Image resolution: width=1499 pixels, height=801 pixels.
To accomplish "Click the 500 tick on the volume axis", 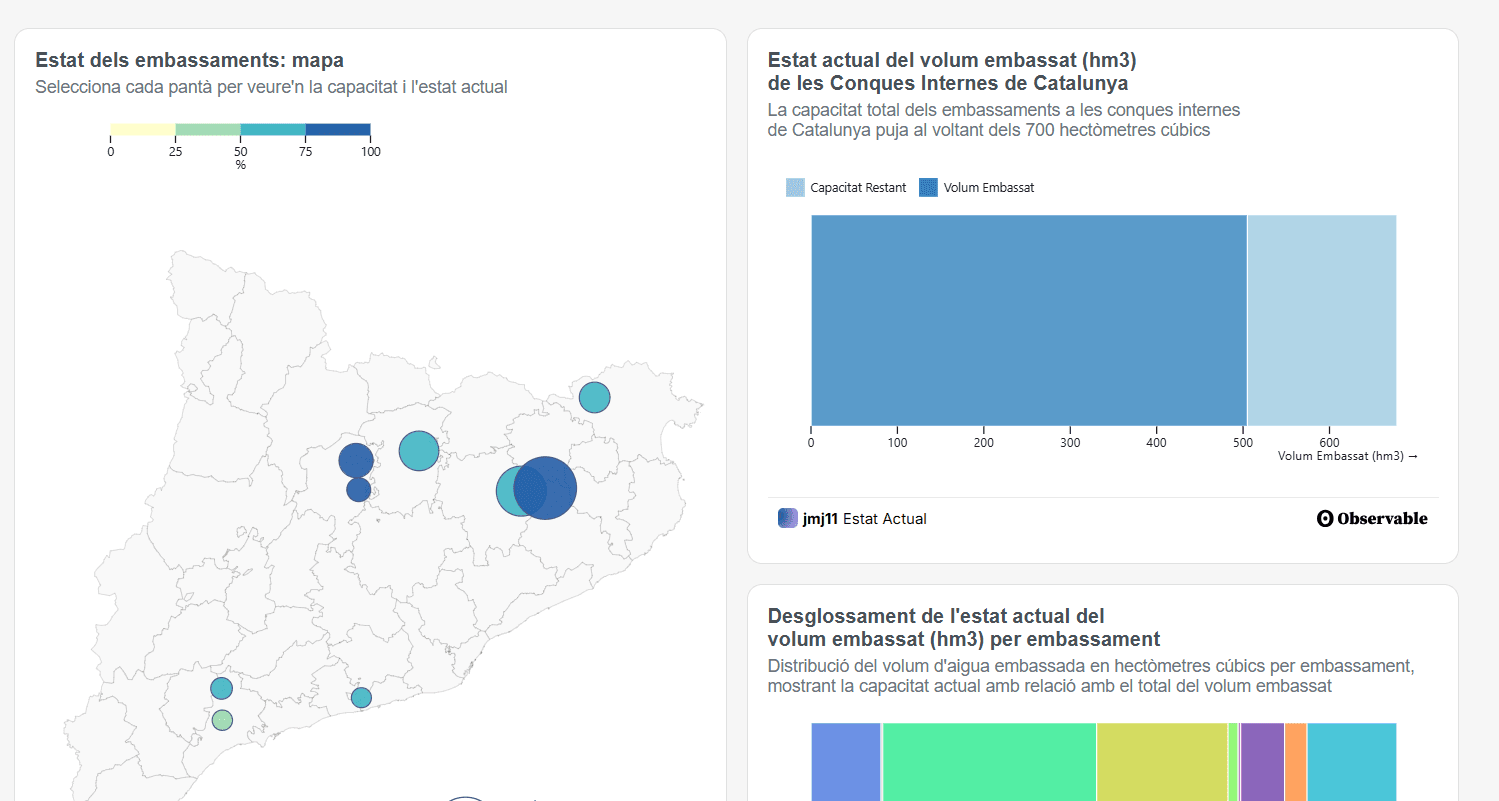I will coord(1243,442).
